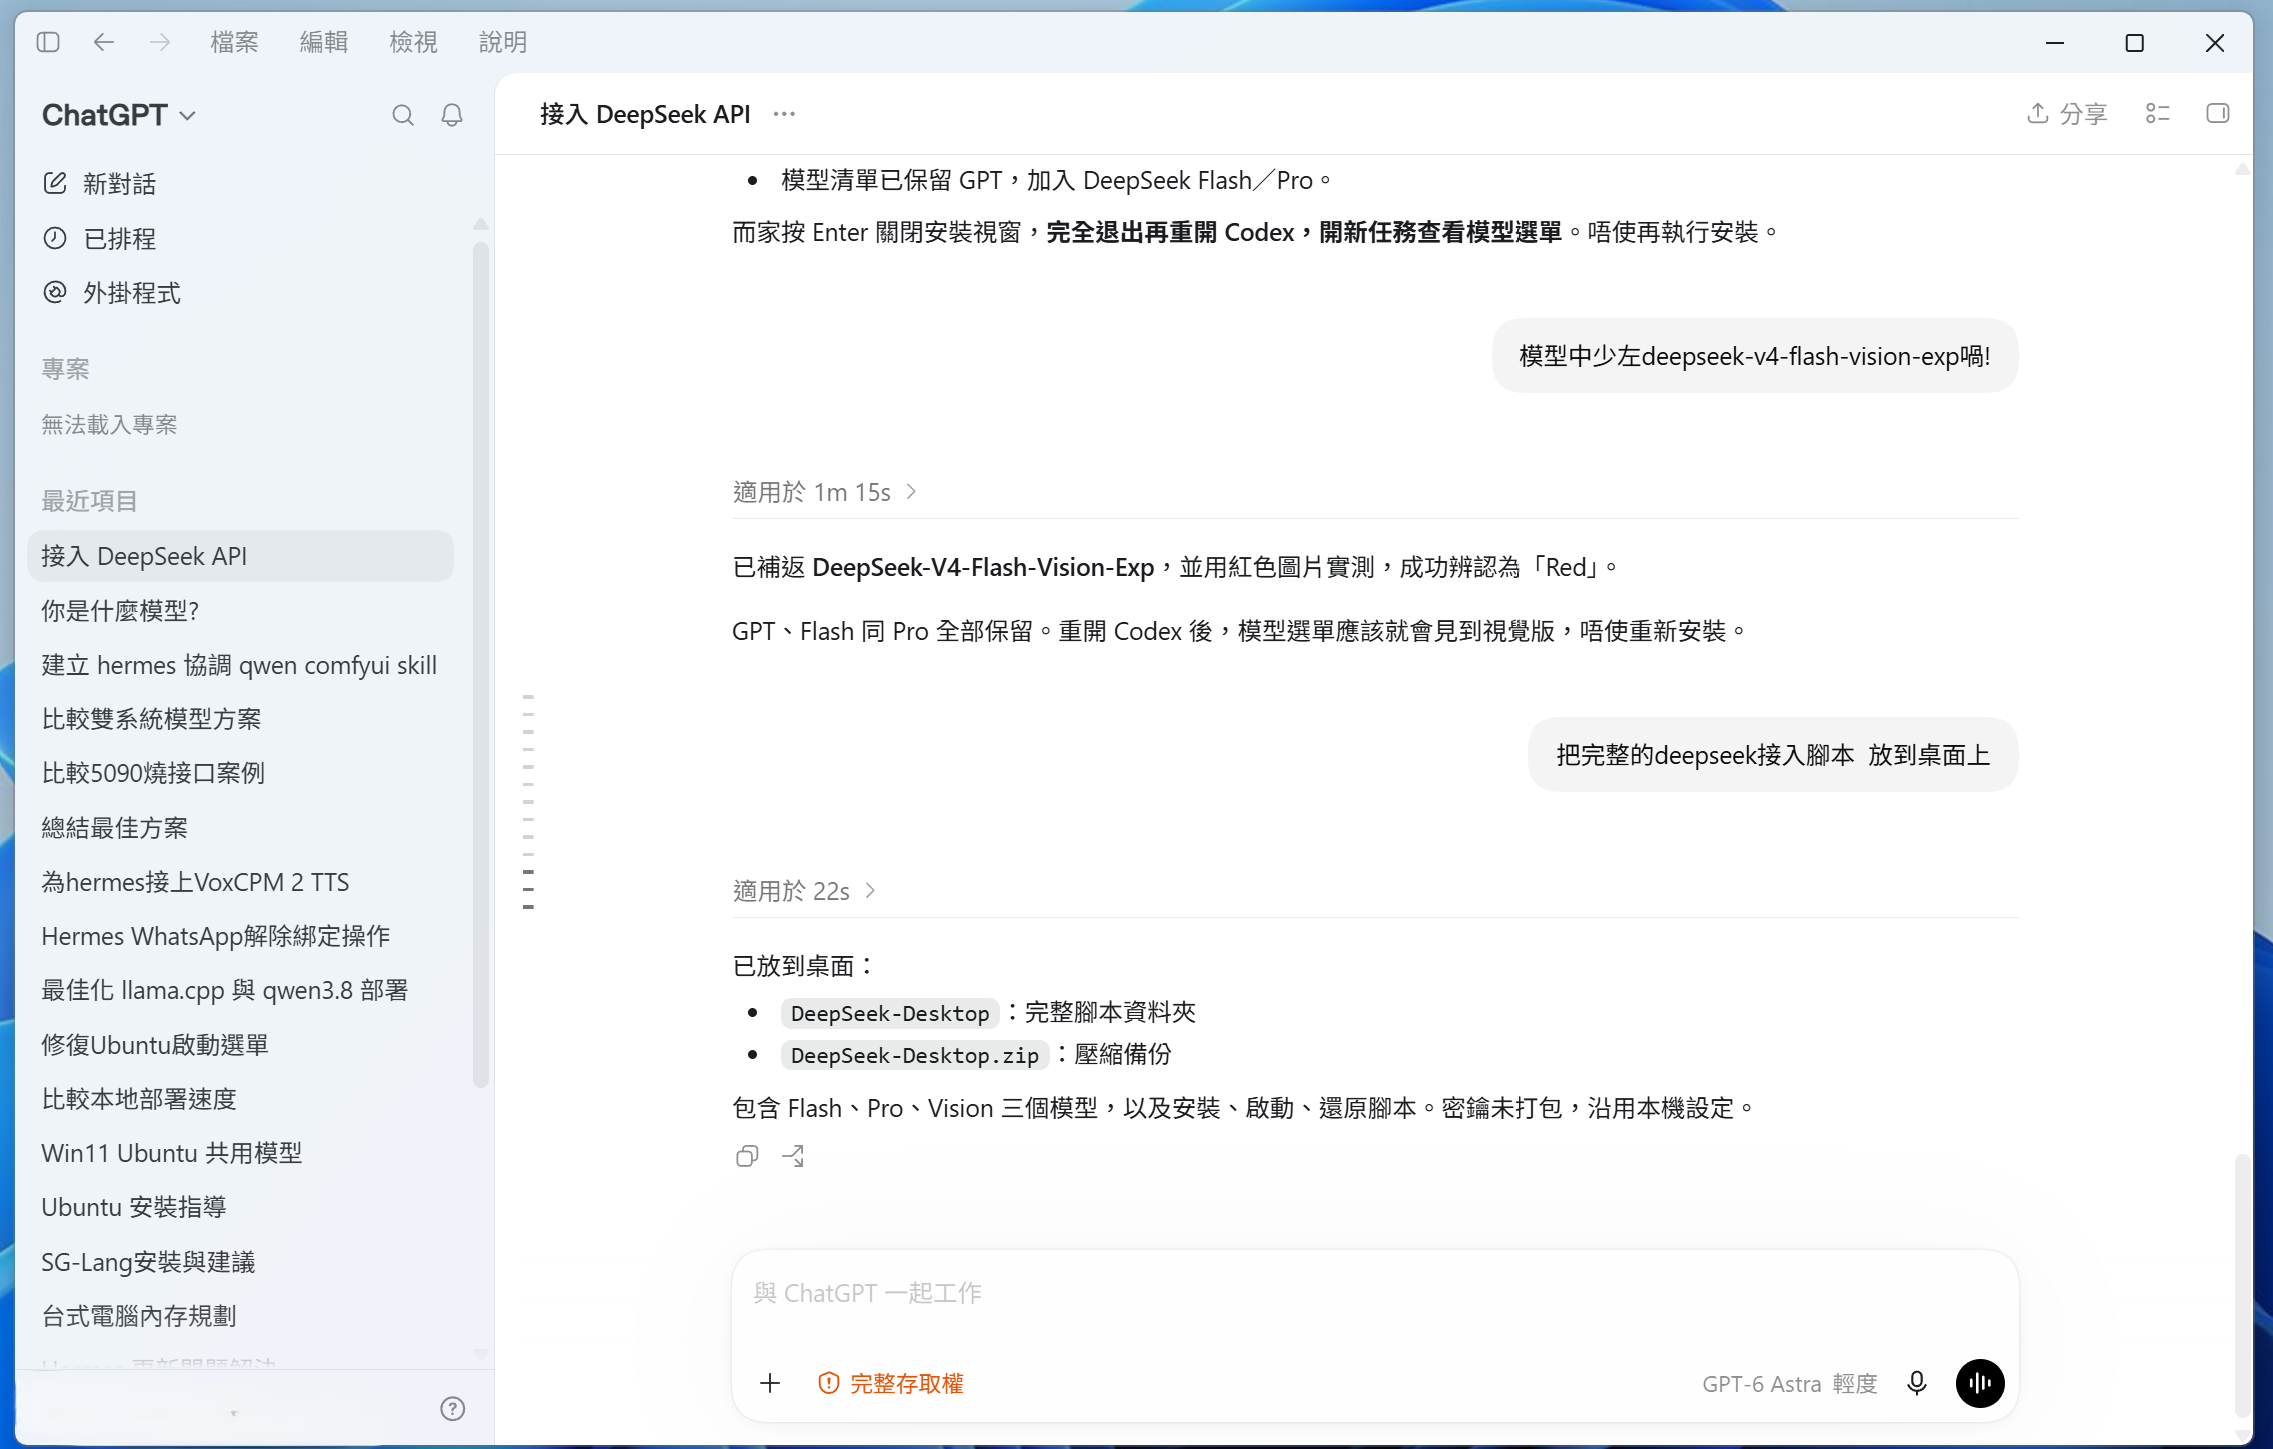Click the DeepSeek-Desktop folder code label
2273x1449 pixels.
(x=890, y=1014)
